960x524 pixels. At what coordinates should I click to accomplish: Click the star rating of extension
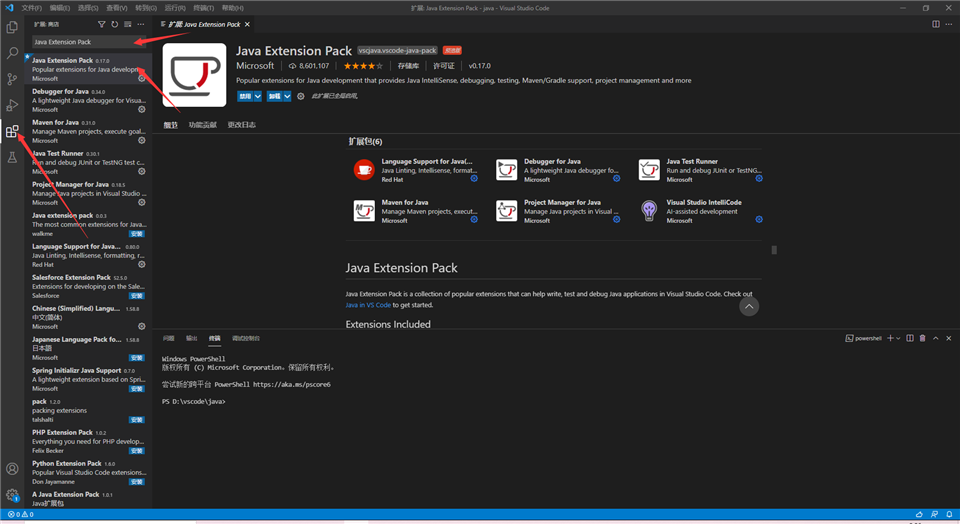(362, 66)
